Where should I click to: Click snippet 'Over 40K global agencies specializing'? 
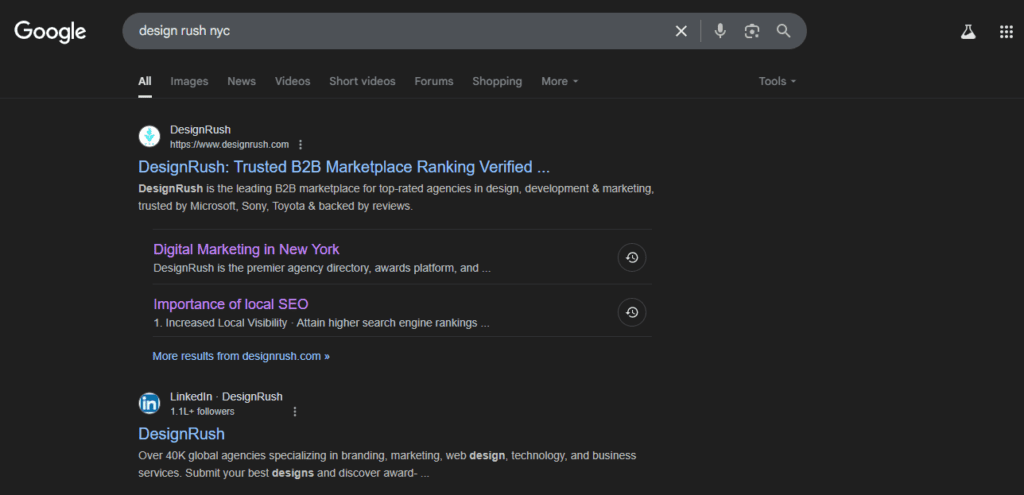click(387, 464)
